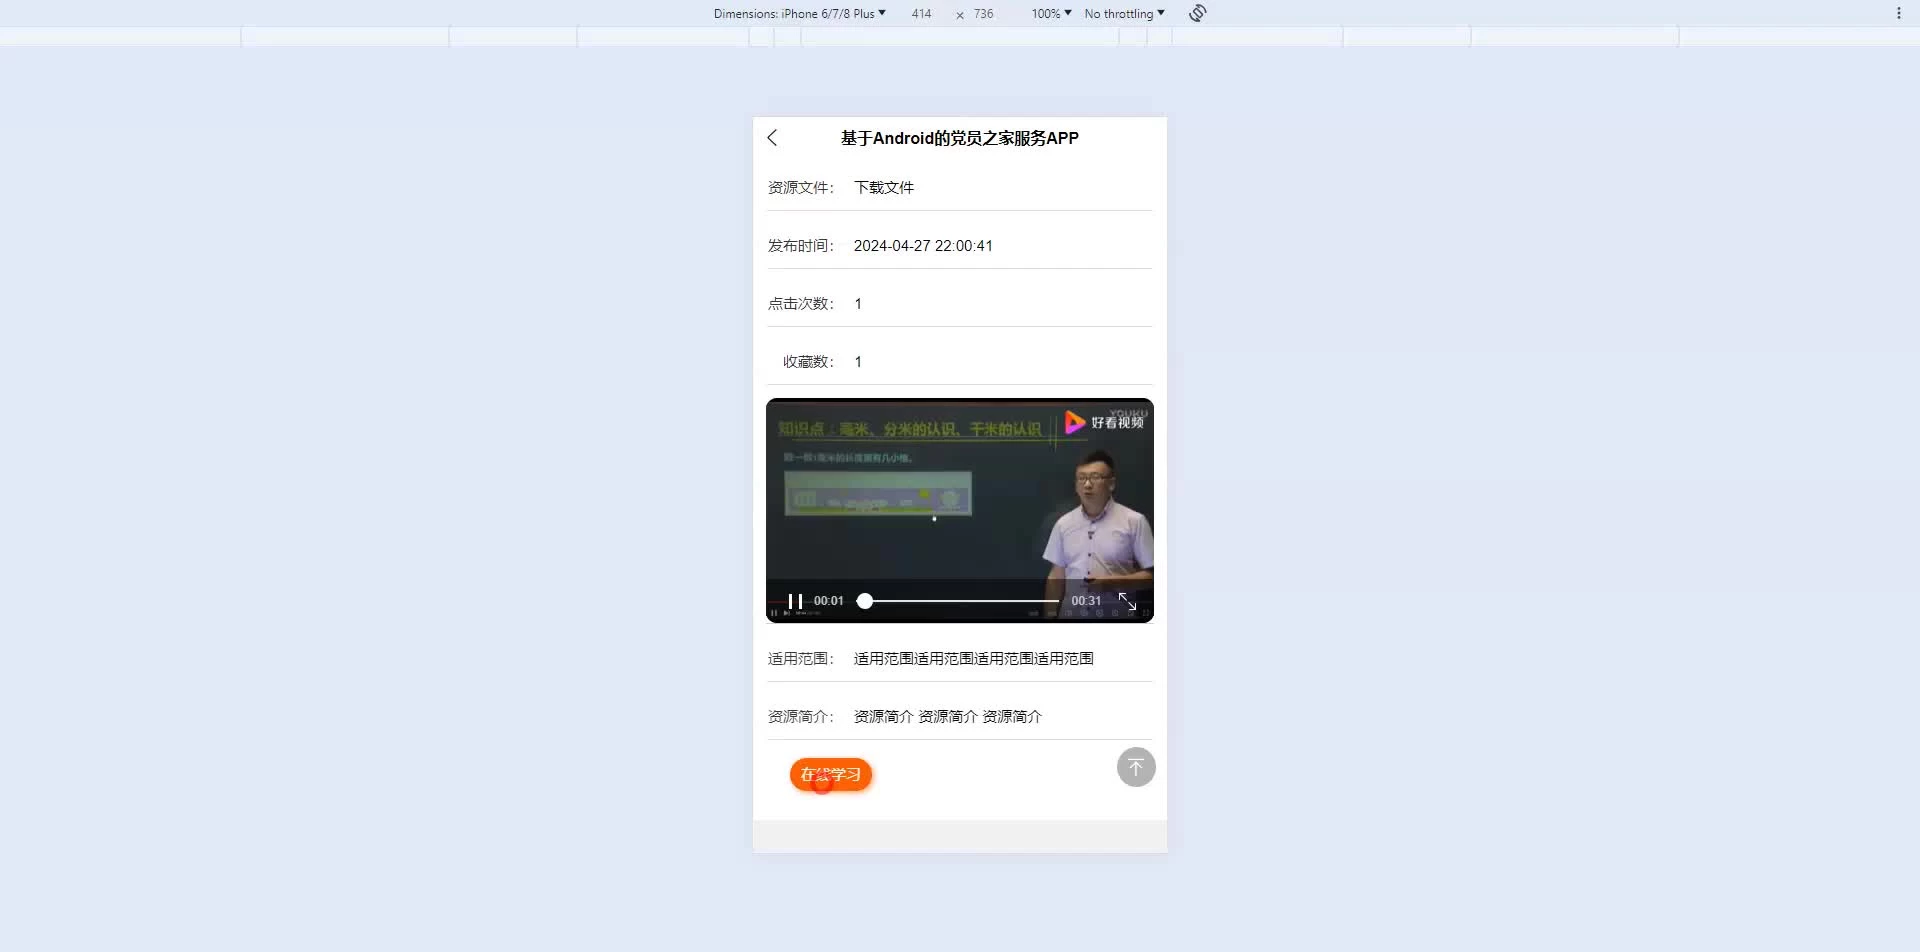Click the video progress slider handle

pyautogui.click(x=865, y=601)
